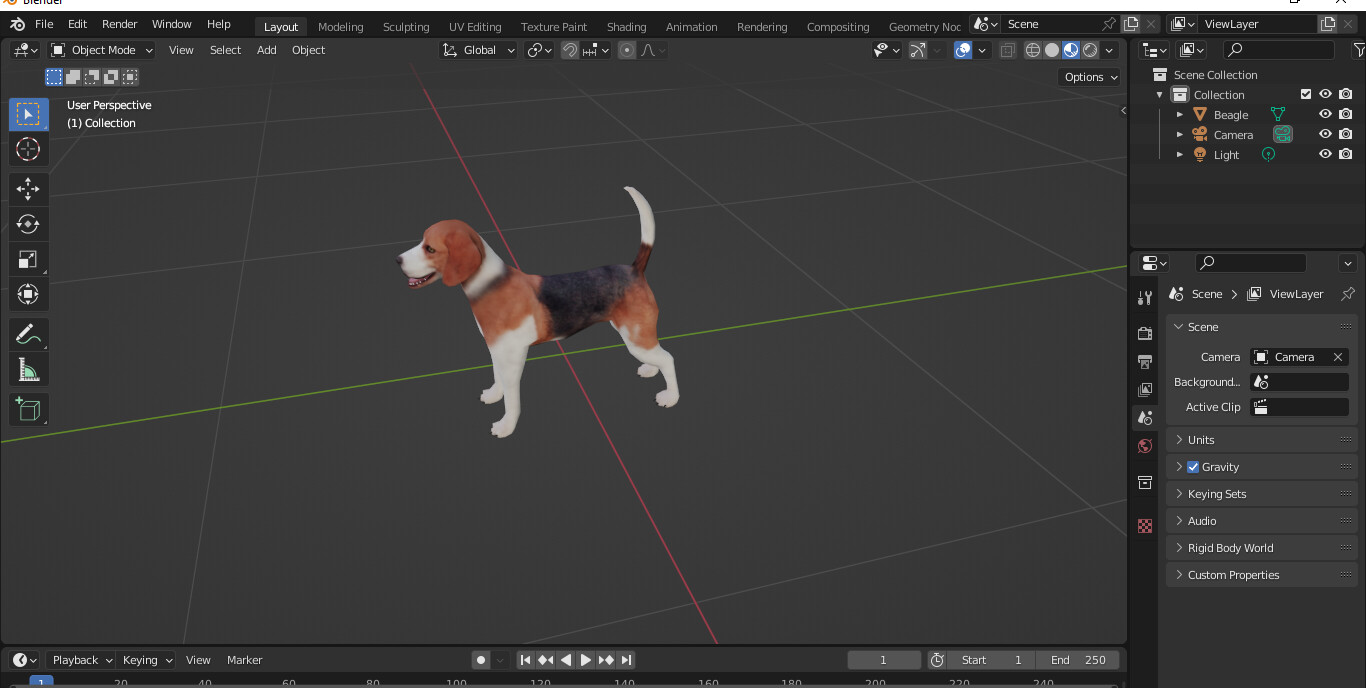Select the Scale tool
Screen dimensions: 1366x688
click(x=28, y=259)
